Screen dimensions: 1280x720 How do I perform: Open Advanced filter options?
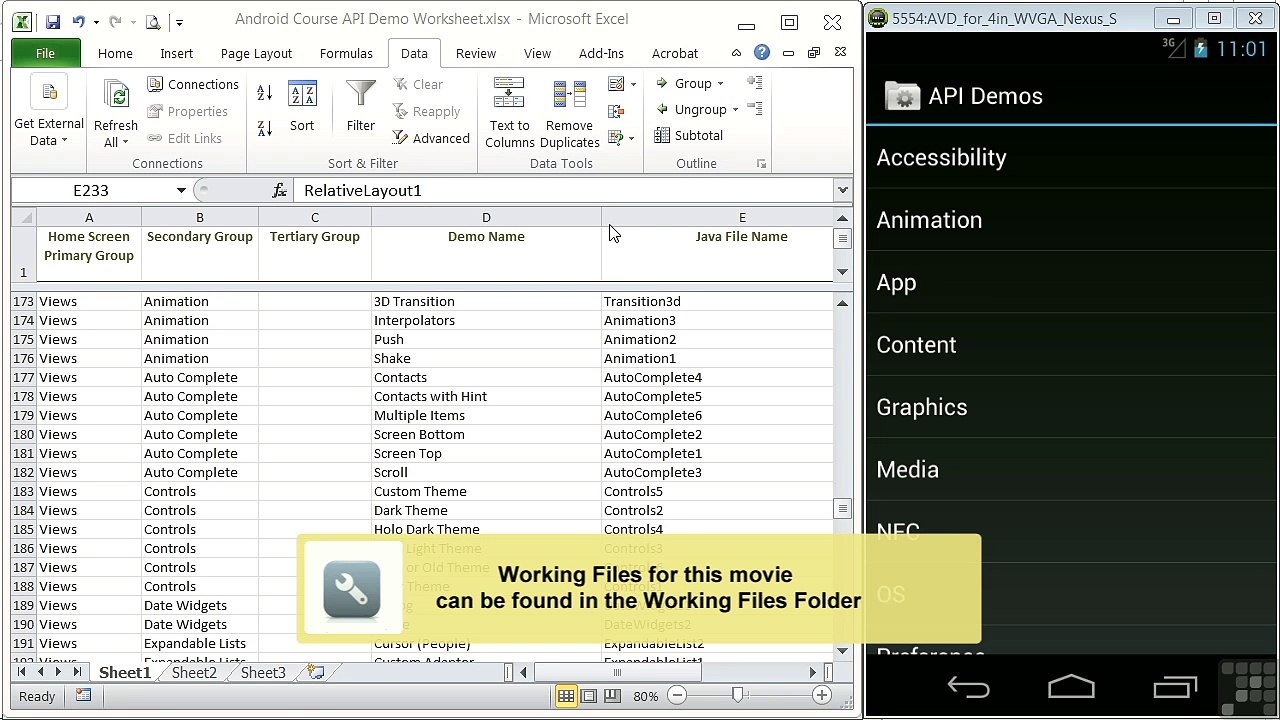(x=431, y=138)
